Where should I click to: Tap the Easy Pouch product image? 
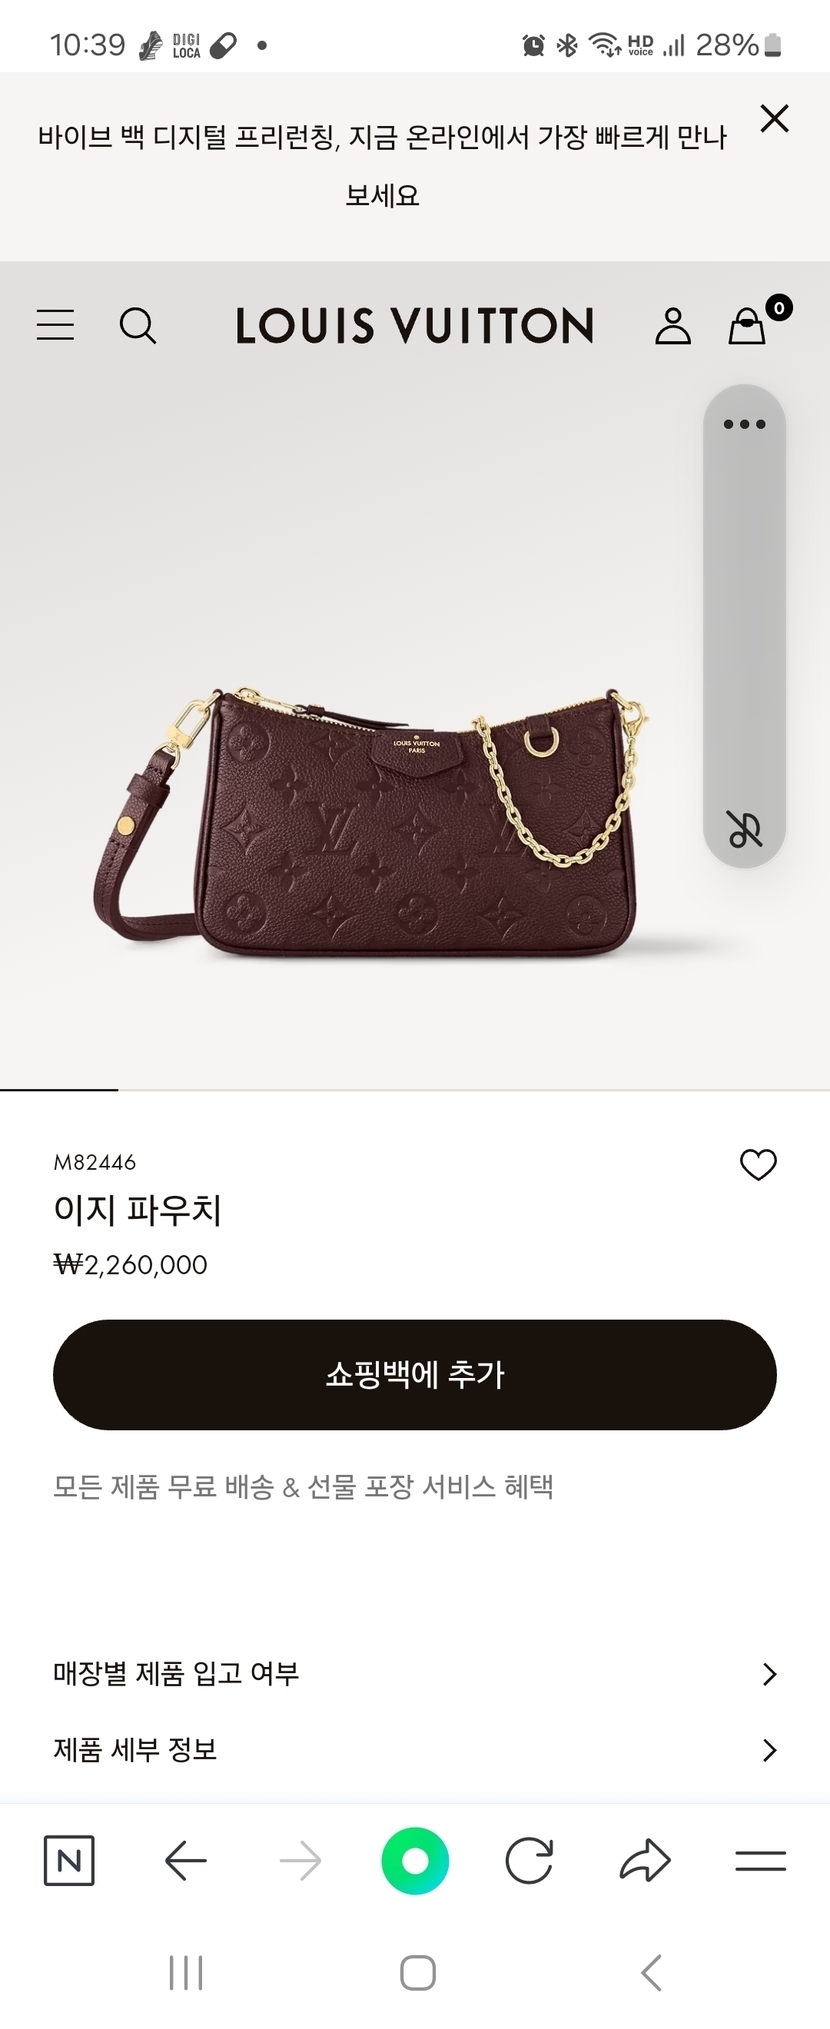(x=372, y=822)
